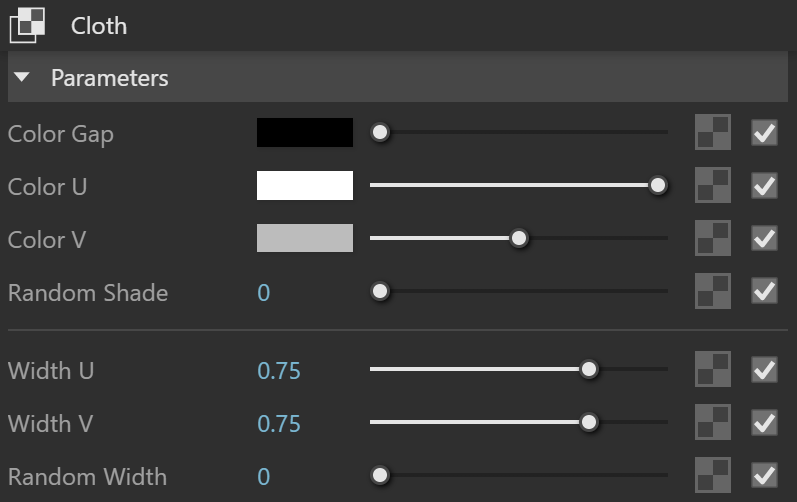This screenshot has width=797, height=502.
Task: Open the black Color Gap swatch
Action: pyautogui.click(x=304, y=133)
